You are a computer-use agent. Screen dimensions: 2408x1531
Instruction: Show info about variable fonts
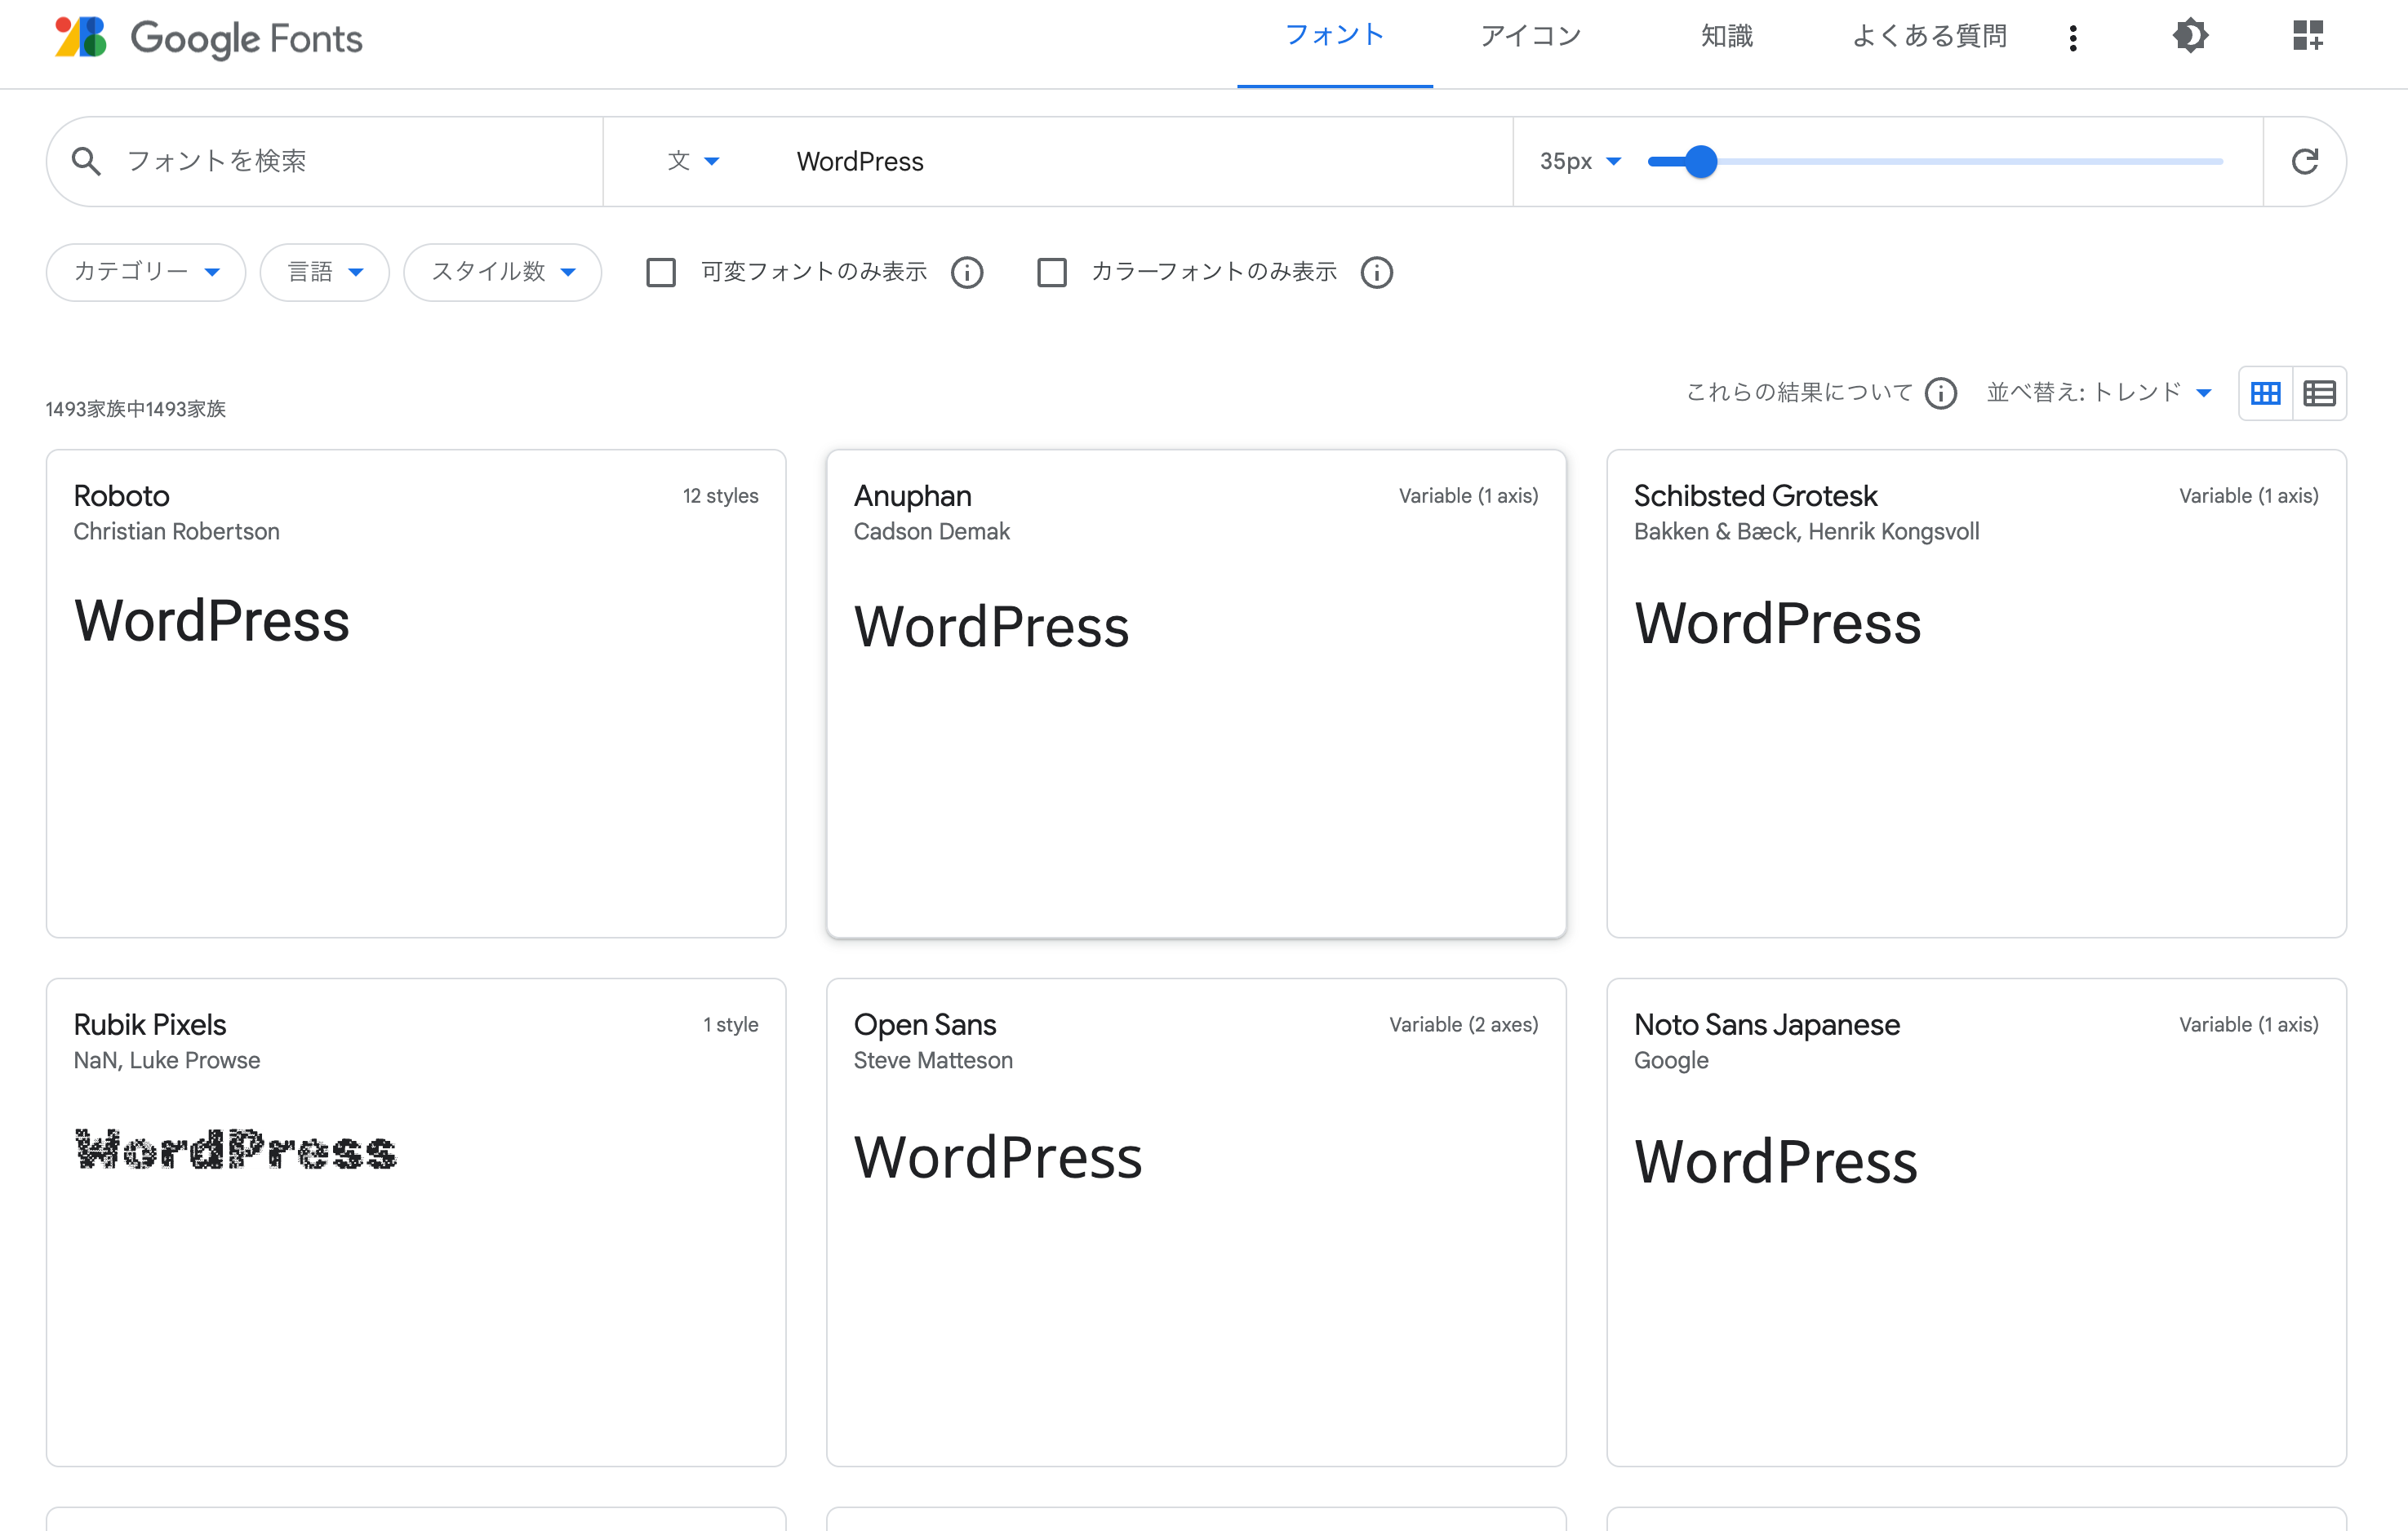(967, 272)
